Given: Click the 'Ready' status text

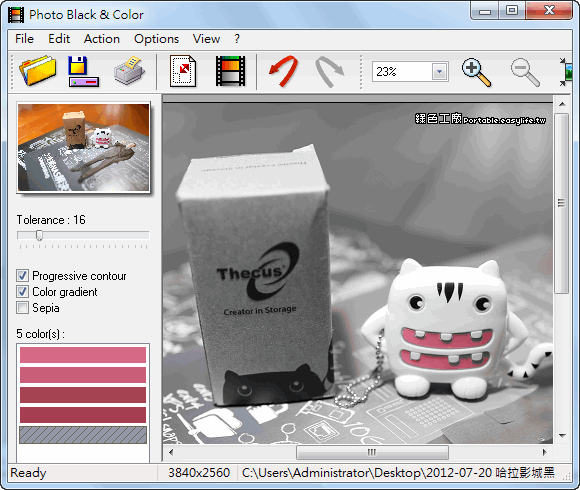Looking at the screenshot, I should (28, 473).
